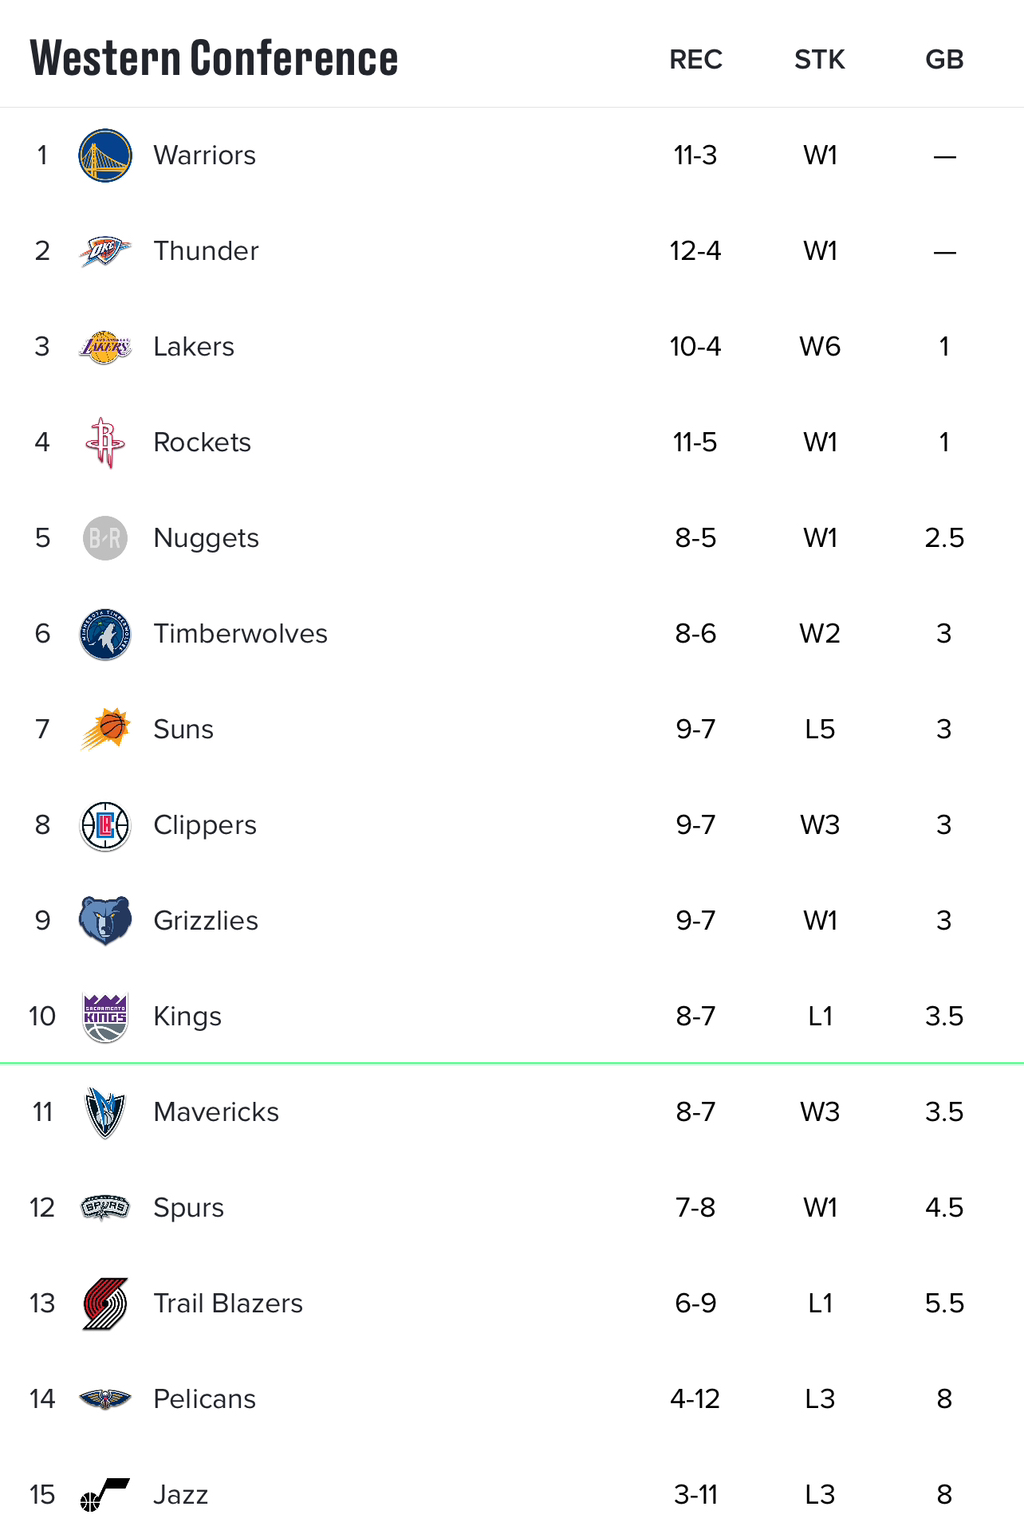Viewport: 1024px width, 1530px height.
Task: Open the Spurs team name link
Action: (x=188, y=1208)
